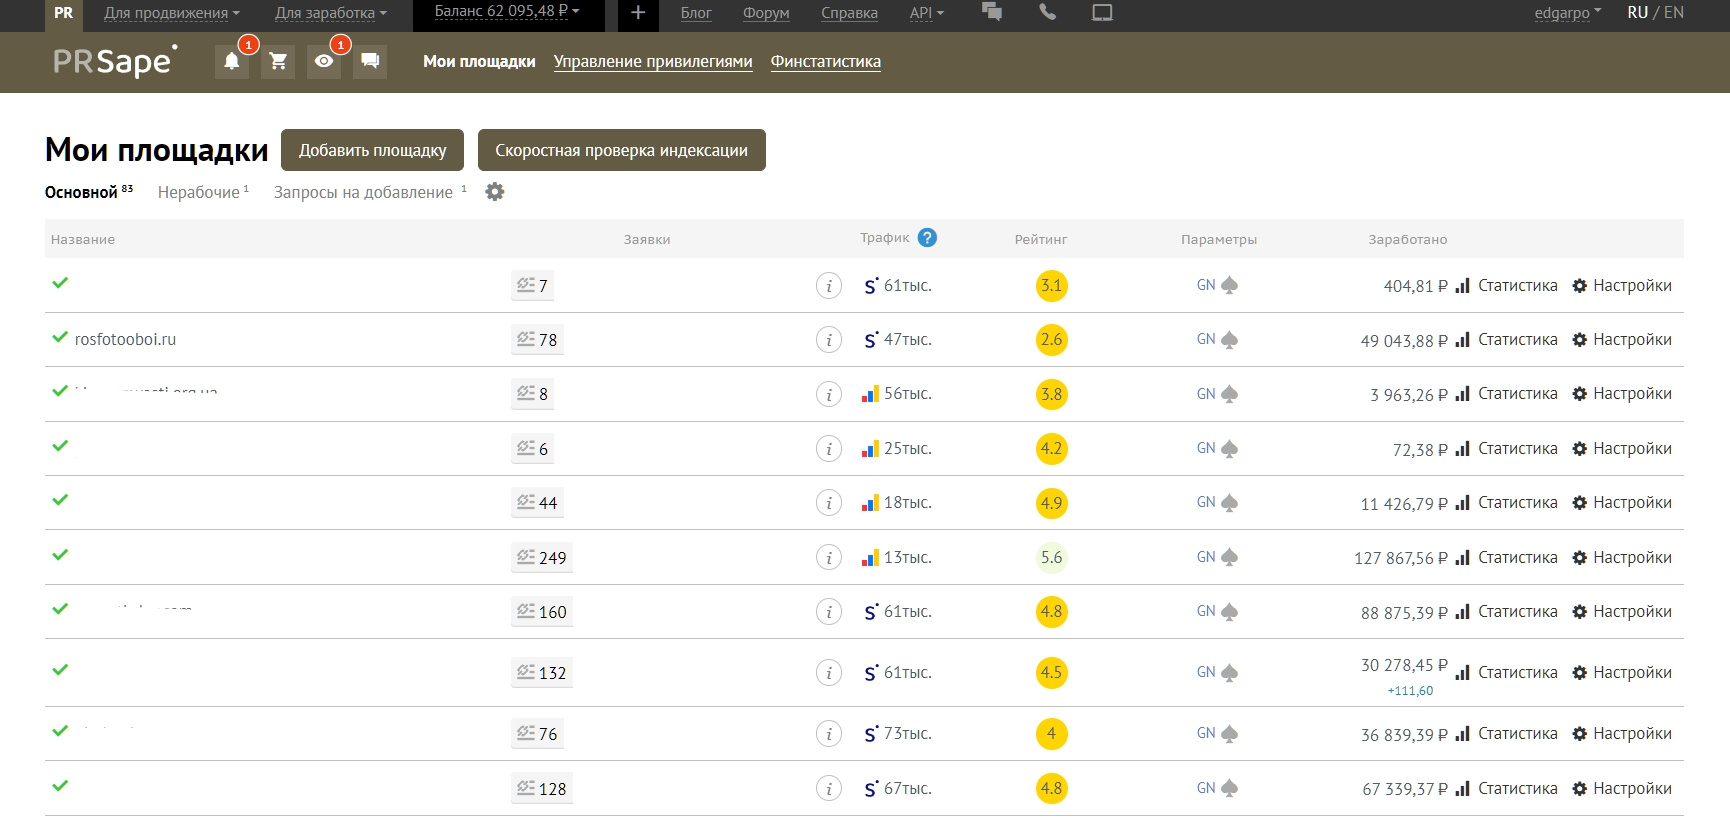Click the plus icon in top bar
Image resolution: width=1730 pixels, height=822 pixels.
(x=638, y=13)
